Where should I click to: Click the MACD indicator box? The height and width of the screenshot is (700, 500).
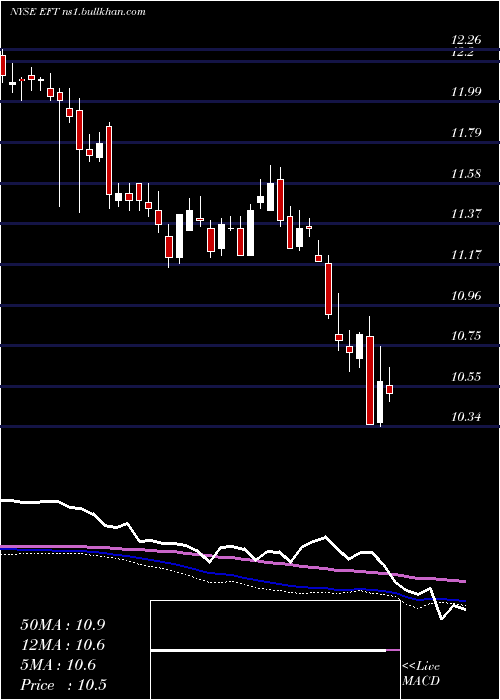[275, 650]
